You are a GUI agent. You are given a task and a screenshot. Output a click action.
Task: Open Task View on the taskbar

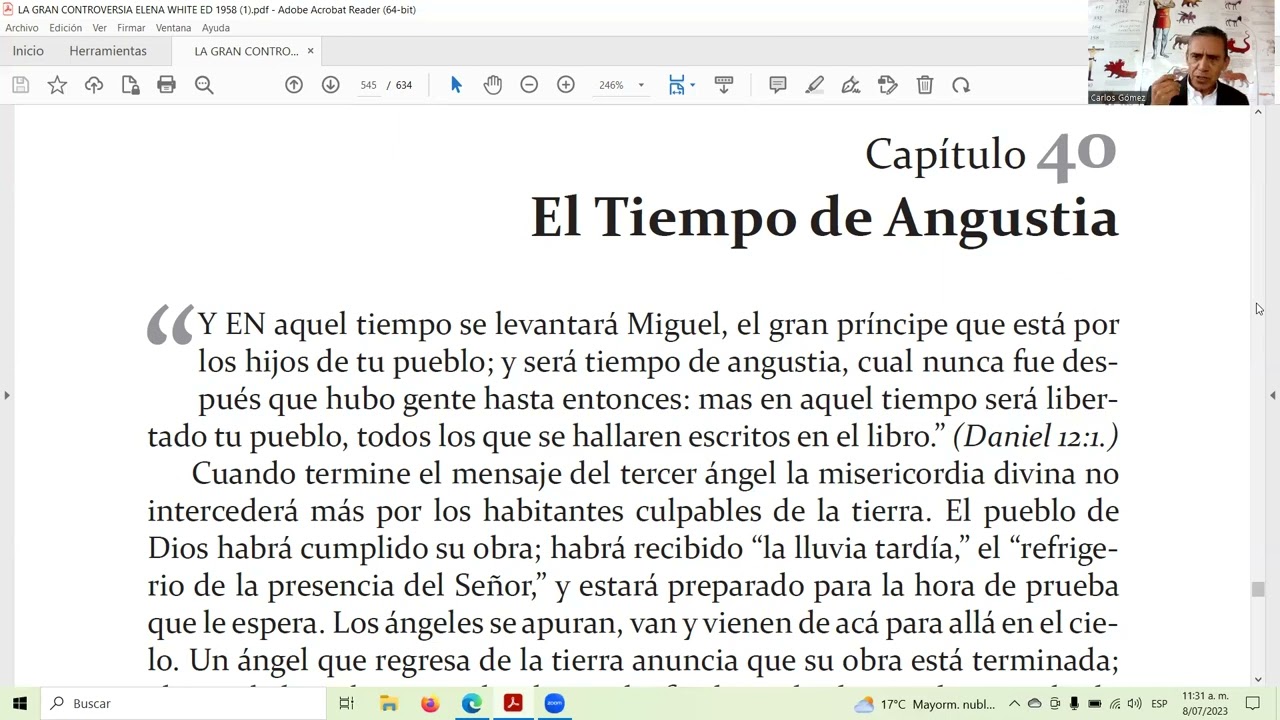point(347,704)
